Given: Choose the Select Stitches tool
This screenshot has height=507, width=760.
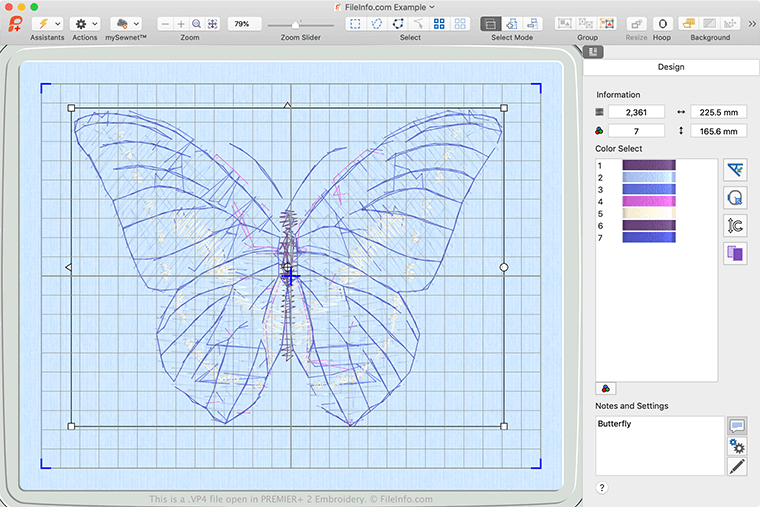Looking at the screenshot, I should (418, 24).
